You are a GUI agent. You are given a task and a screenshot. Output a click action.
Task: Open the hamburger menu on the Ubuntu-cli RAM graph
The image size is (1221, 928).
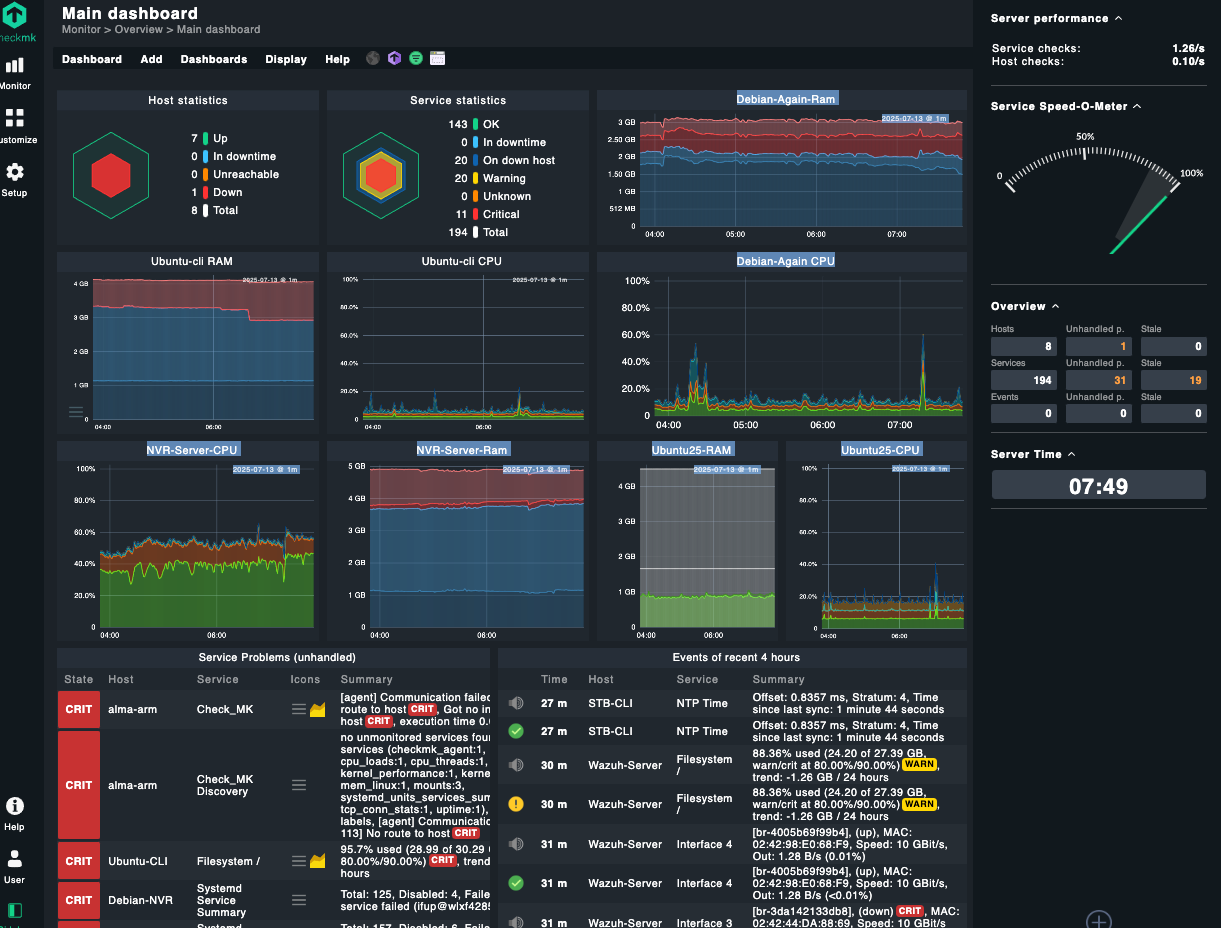click(76, 411)
